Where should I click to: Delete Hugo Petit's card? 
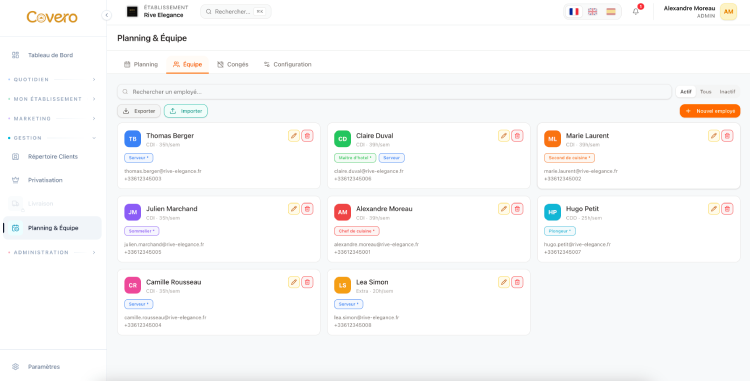tap(727, 209)
